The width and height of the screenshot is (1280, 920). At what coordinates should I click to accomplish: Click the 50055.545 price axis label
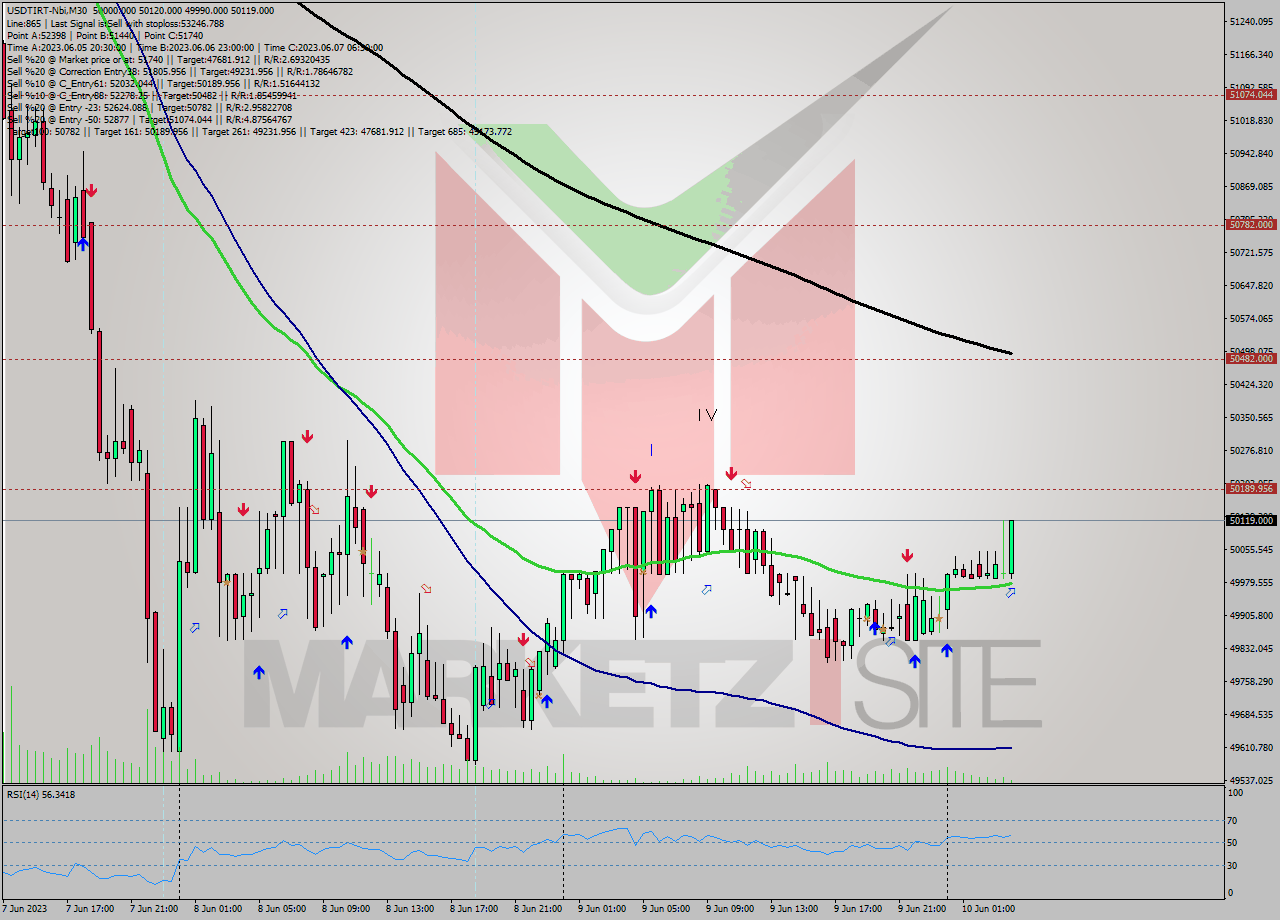pos(1254,549)
